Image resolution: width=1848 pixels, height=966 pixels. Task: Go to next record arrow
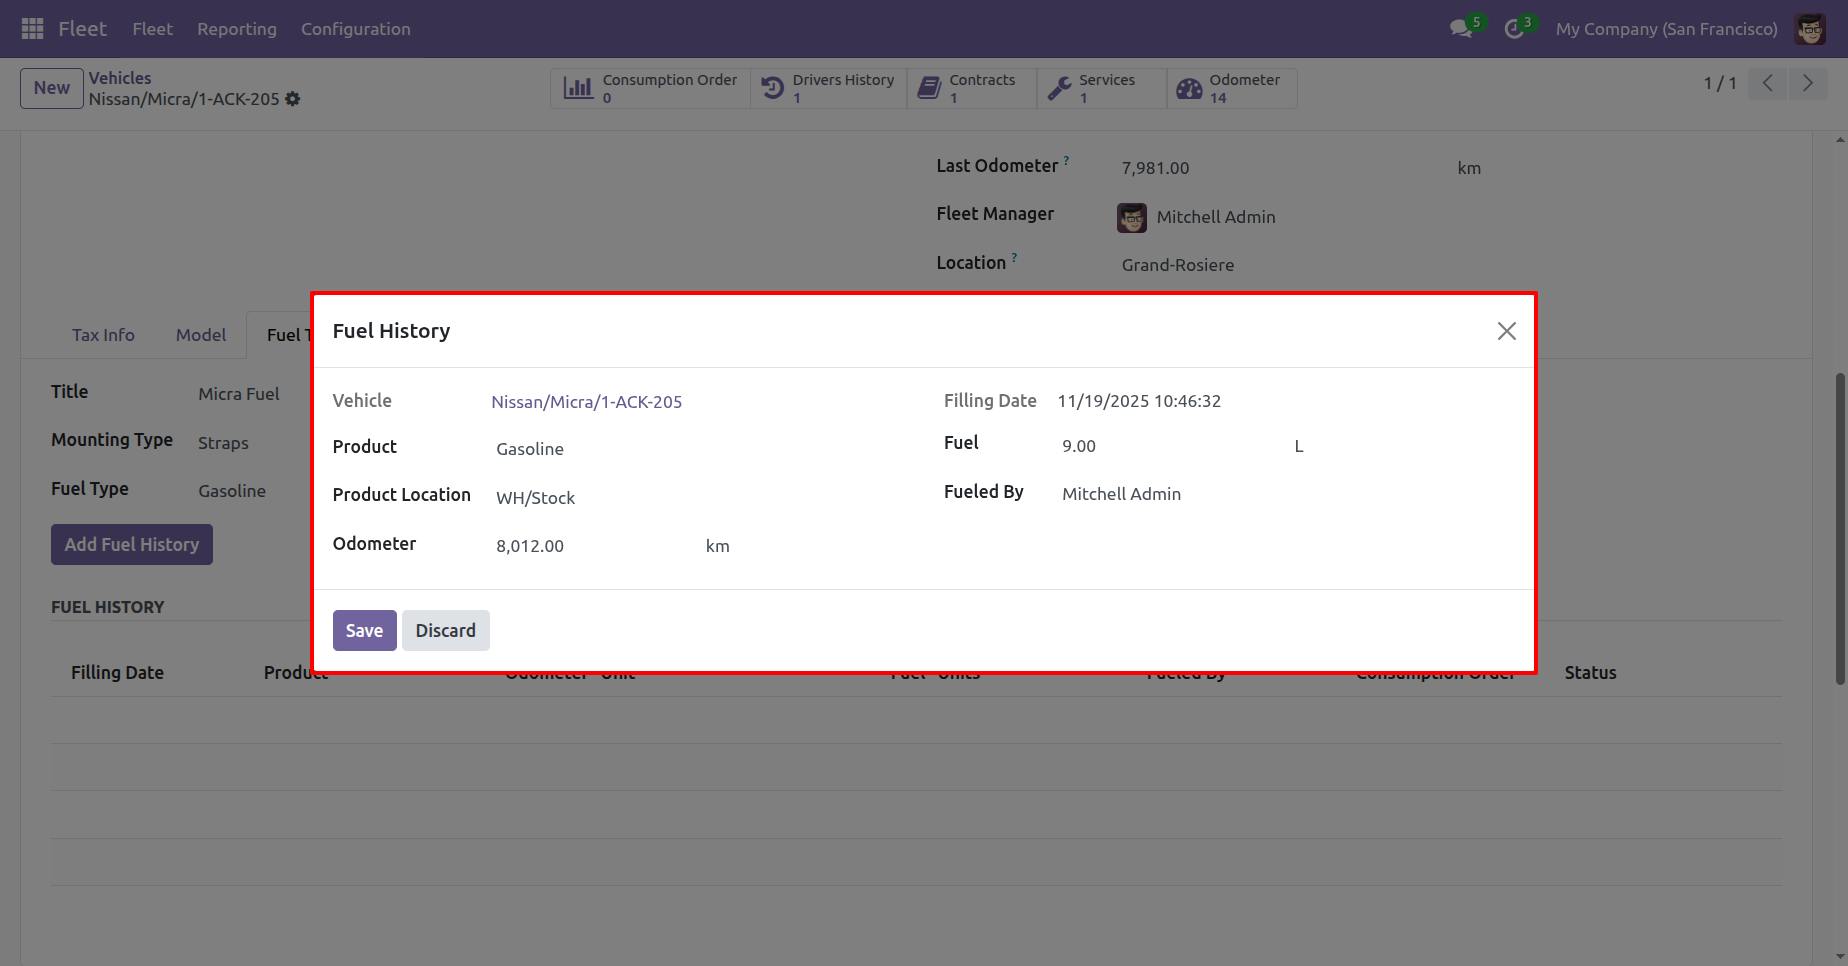(x=1808, y=84)
